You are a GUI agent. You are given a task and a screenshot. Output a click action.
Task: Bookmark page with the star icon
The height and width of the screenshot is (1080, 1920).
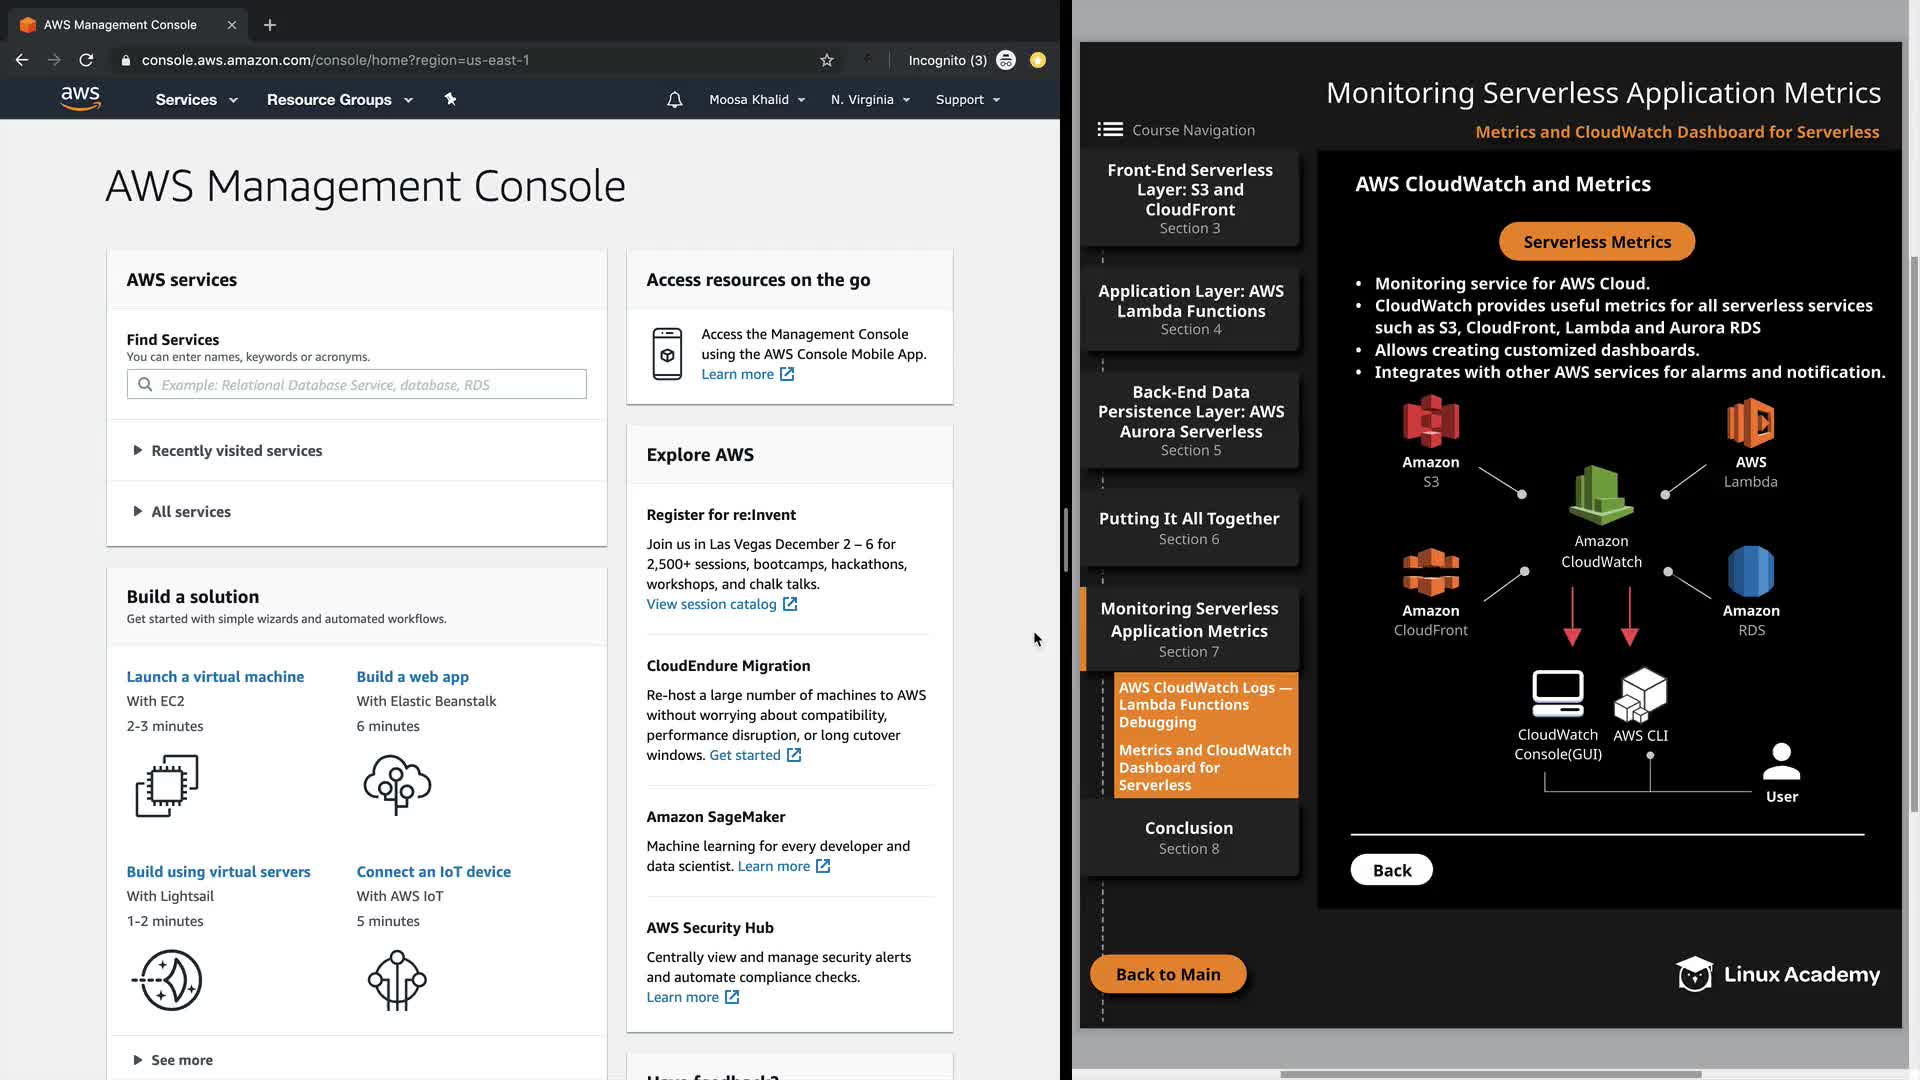[827, 60]
